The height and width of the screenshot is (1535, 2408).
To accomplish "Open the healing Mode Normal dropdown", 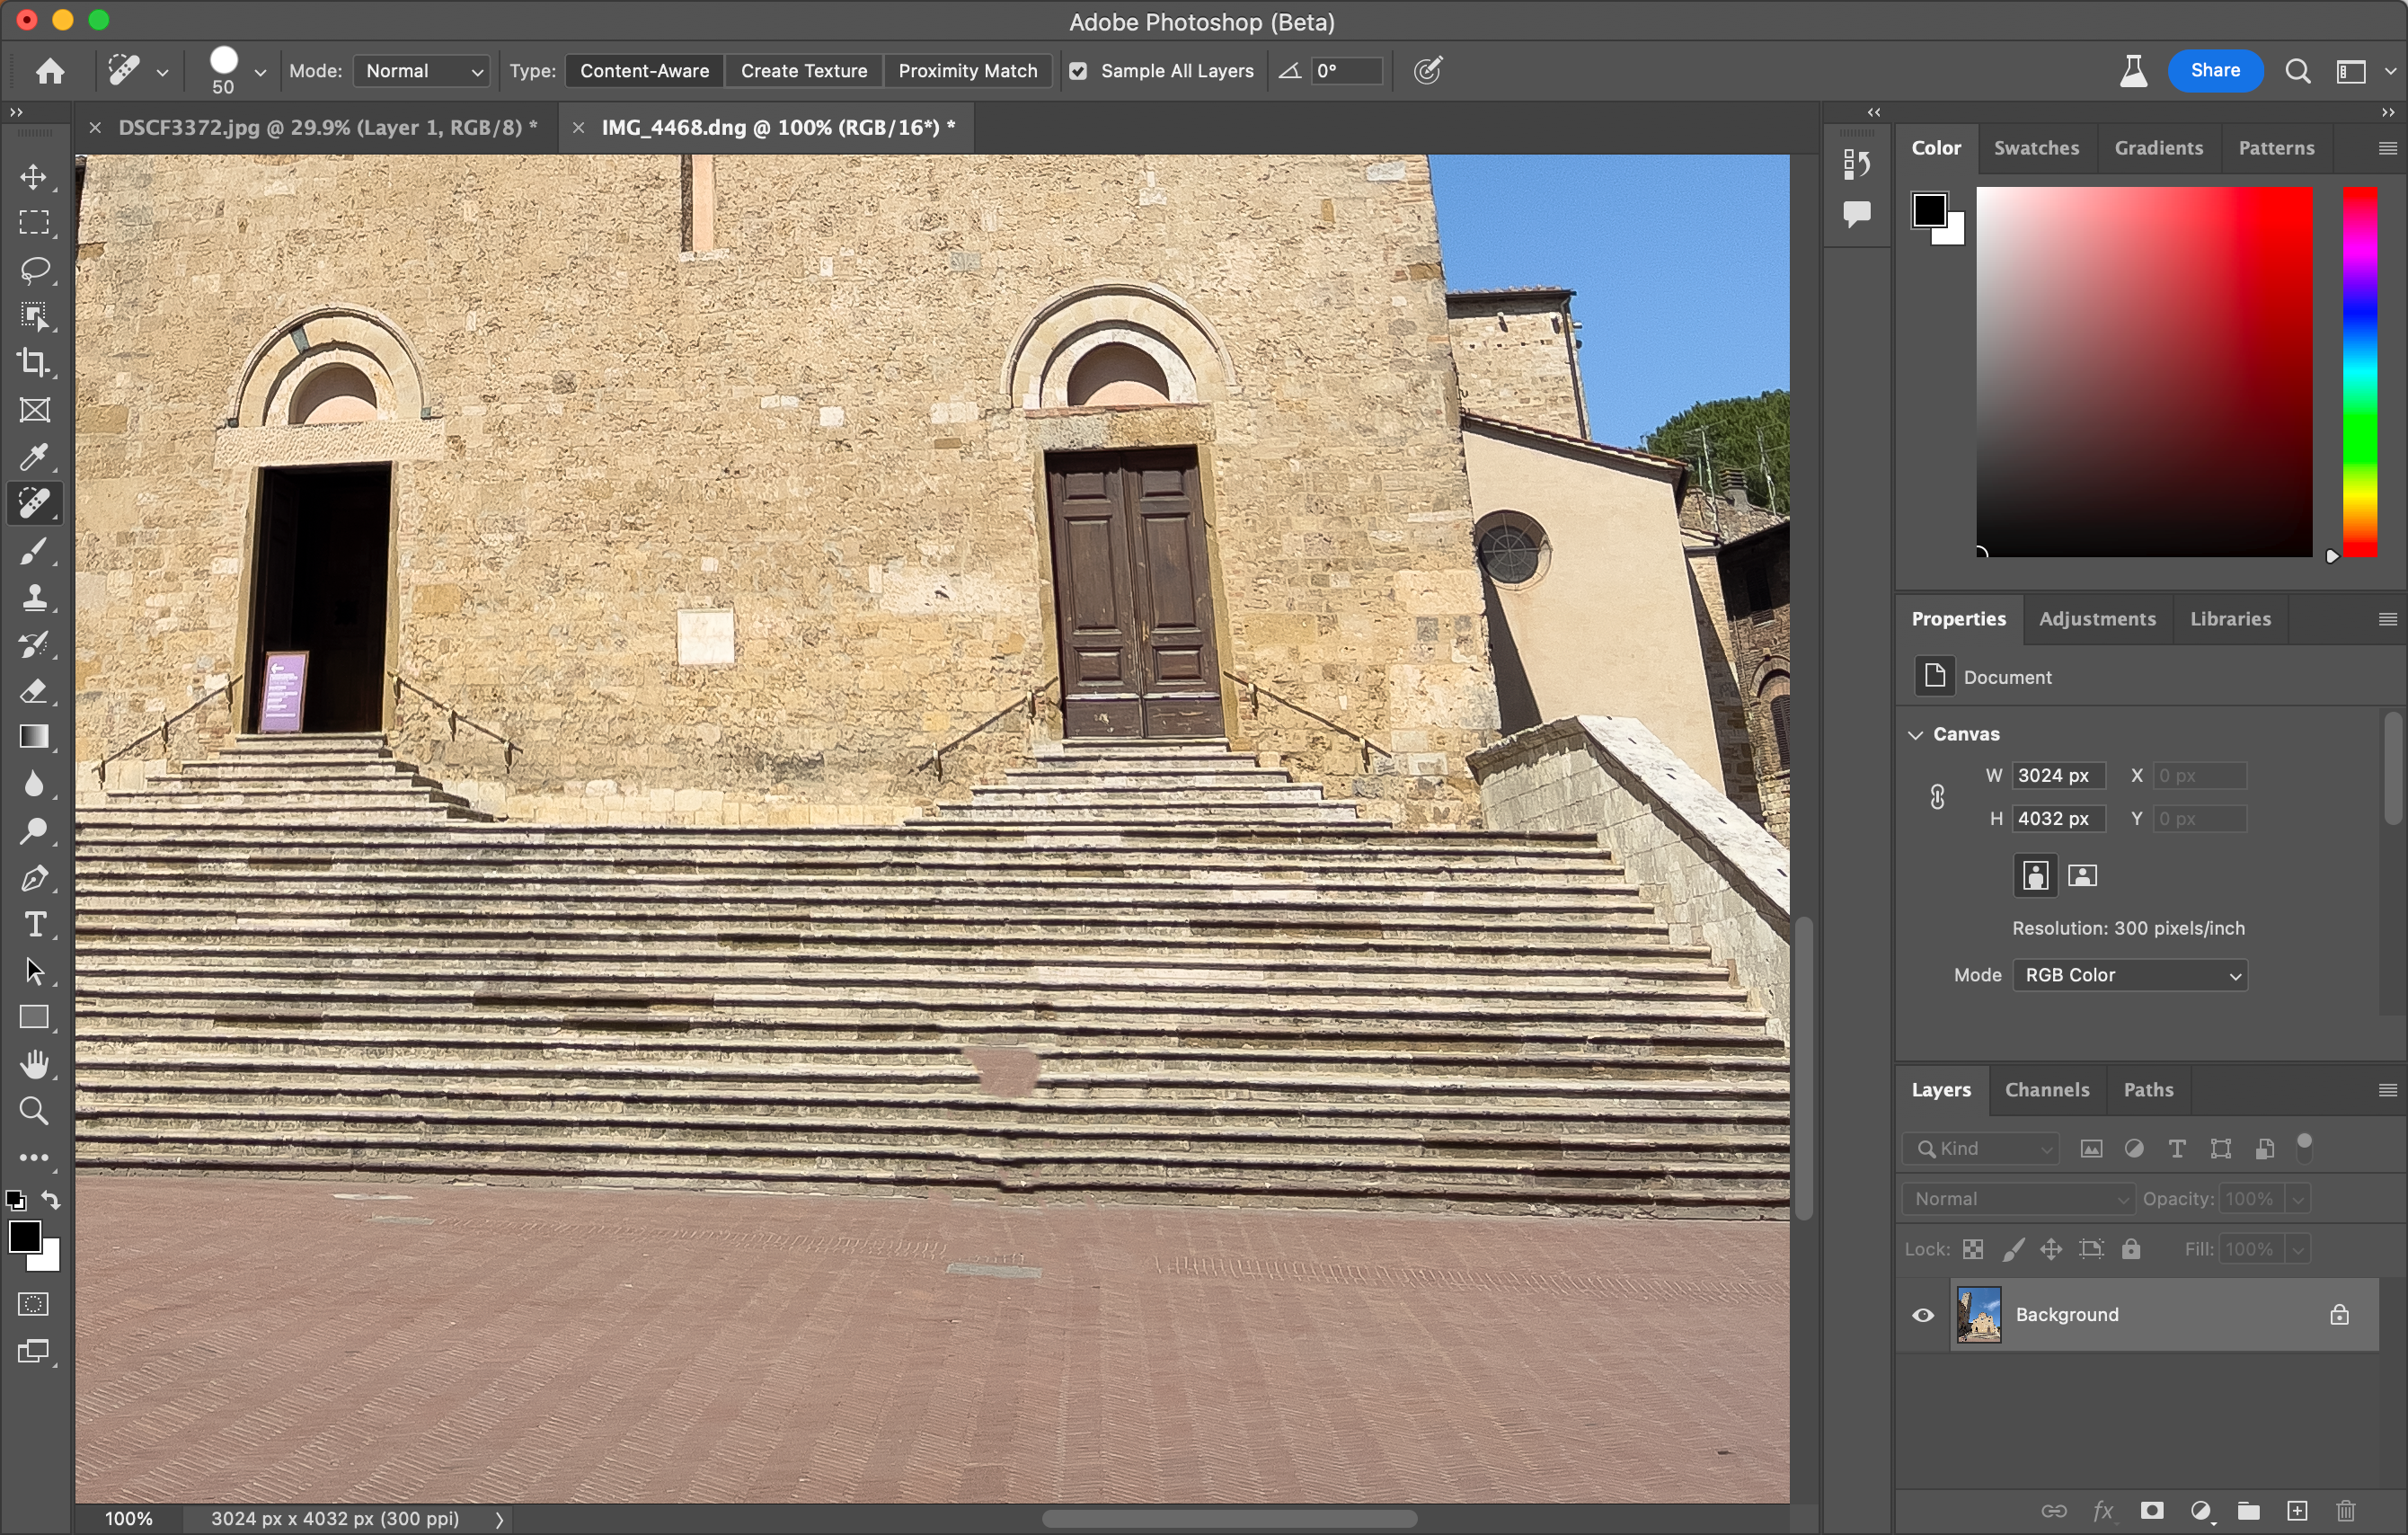I will (x=422, y=71).
